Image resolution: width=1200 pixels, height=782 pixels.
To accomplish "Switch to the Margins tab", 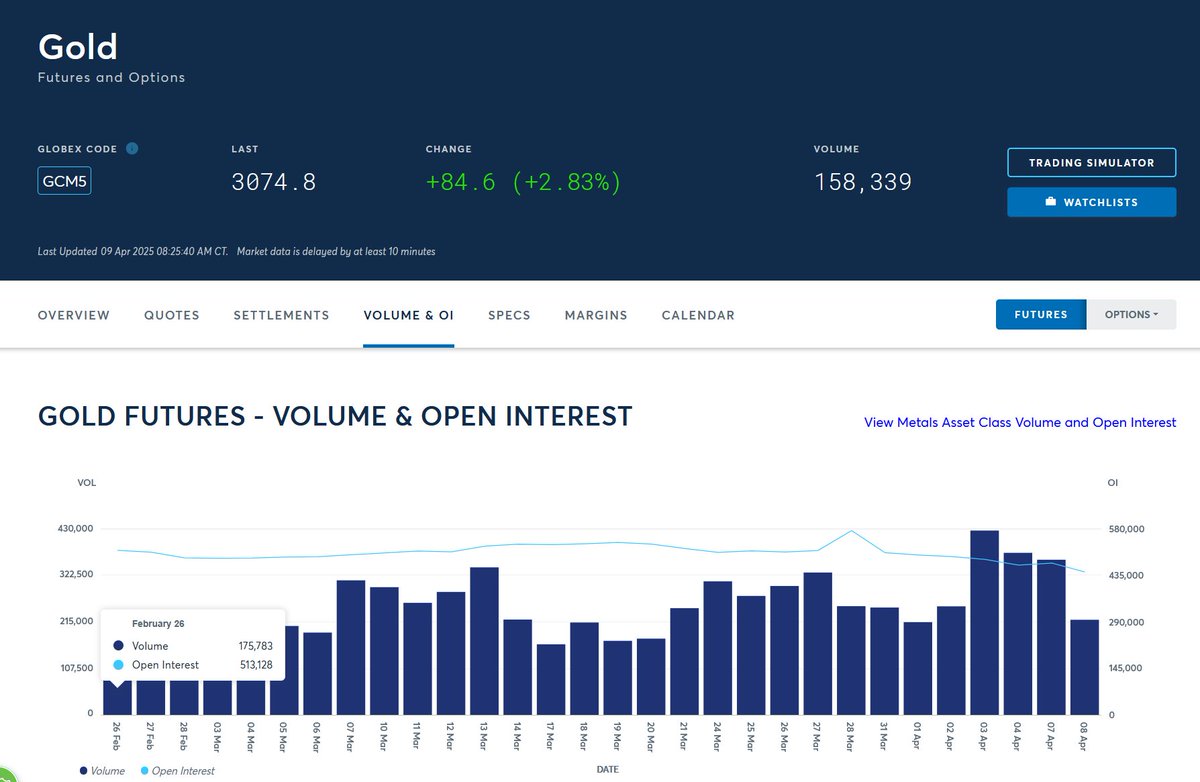I will [x=596, y=315].
